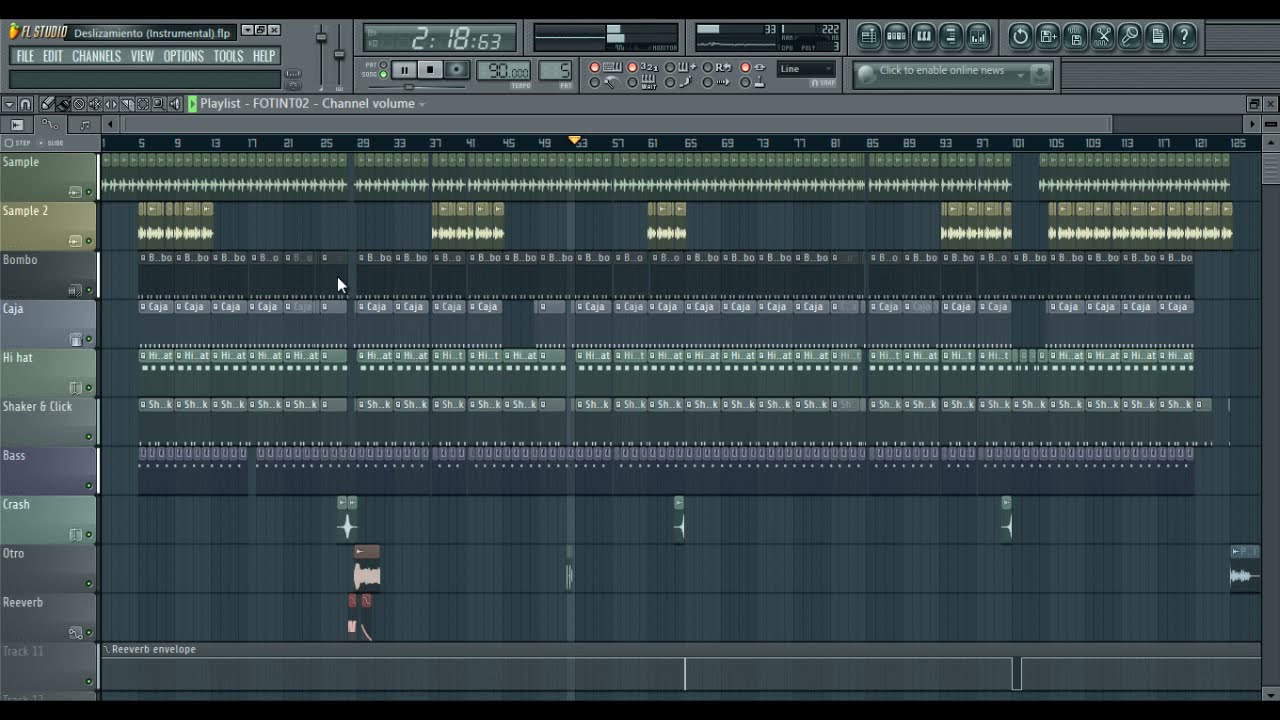The image size is (1280, 720).
Task: Click the help question mark icon
Action: point(1184,37)
